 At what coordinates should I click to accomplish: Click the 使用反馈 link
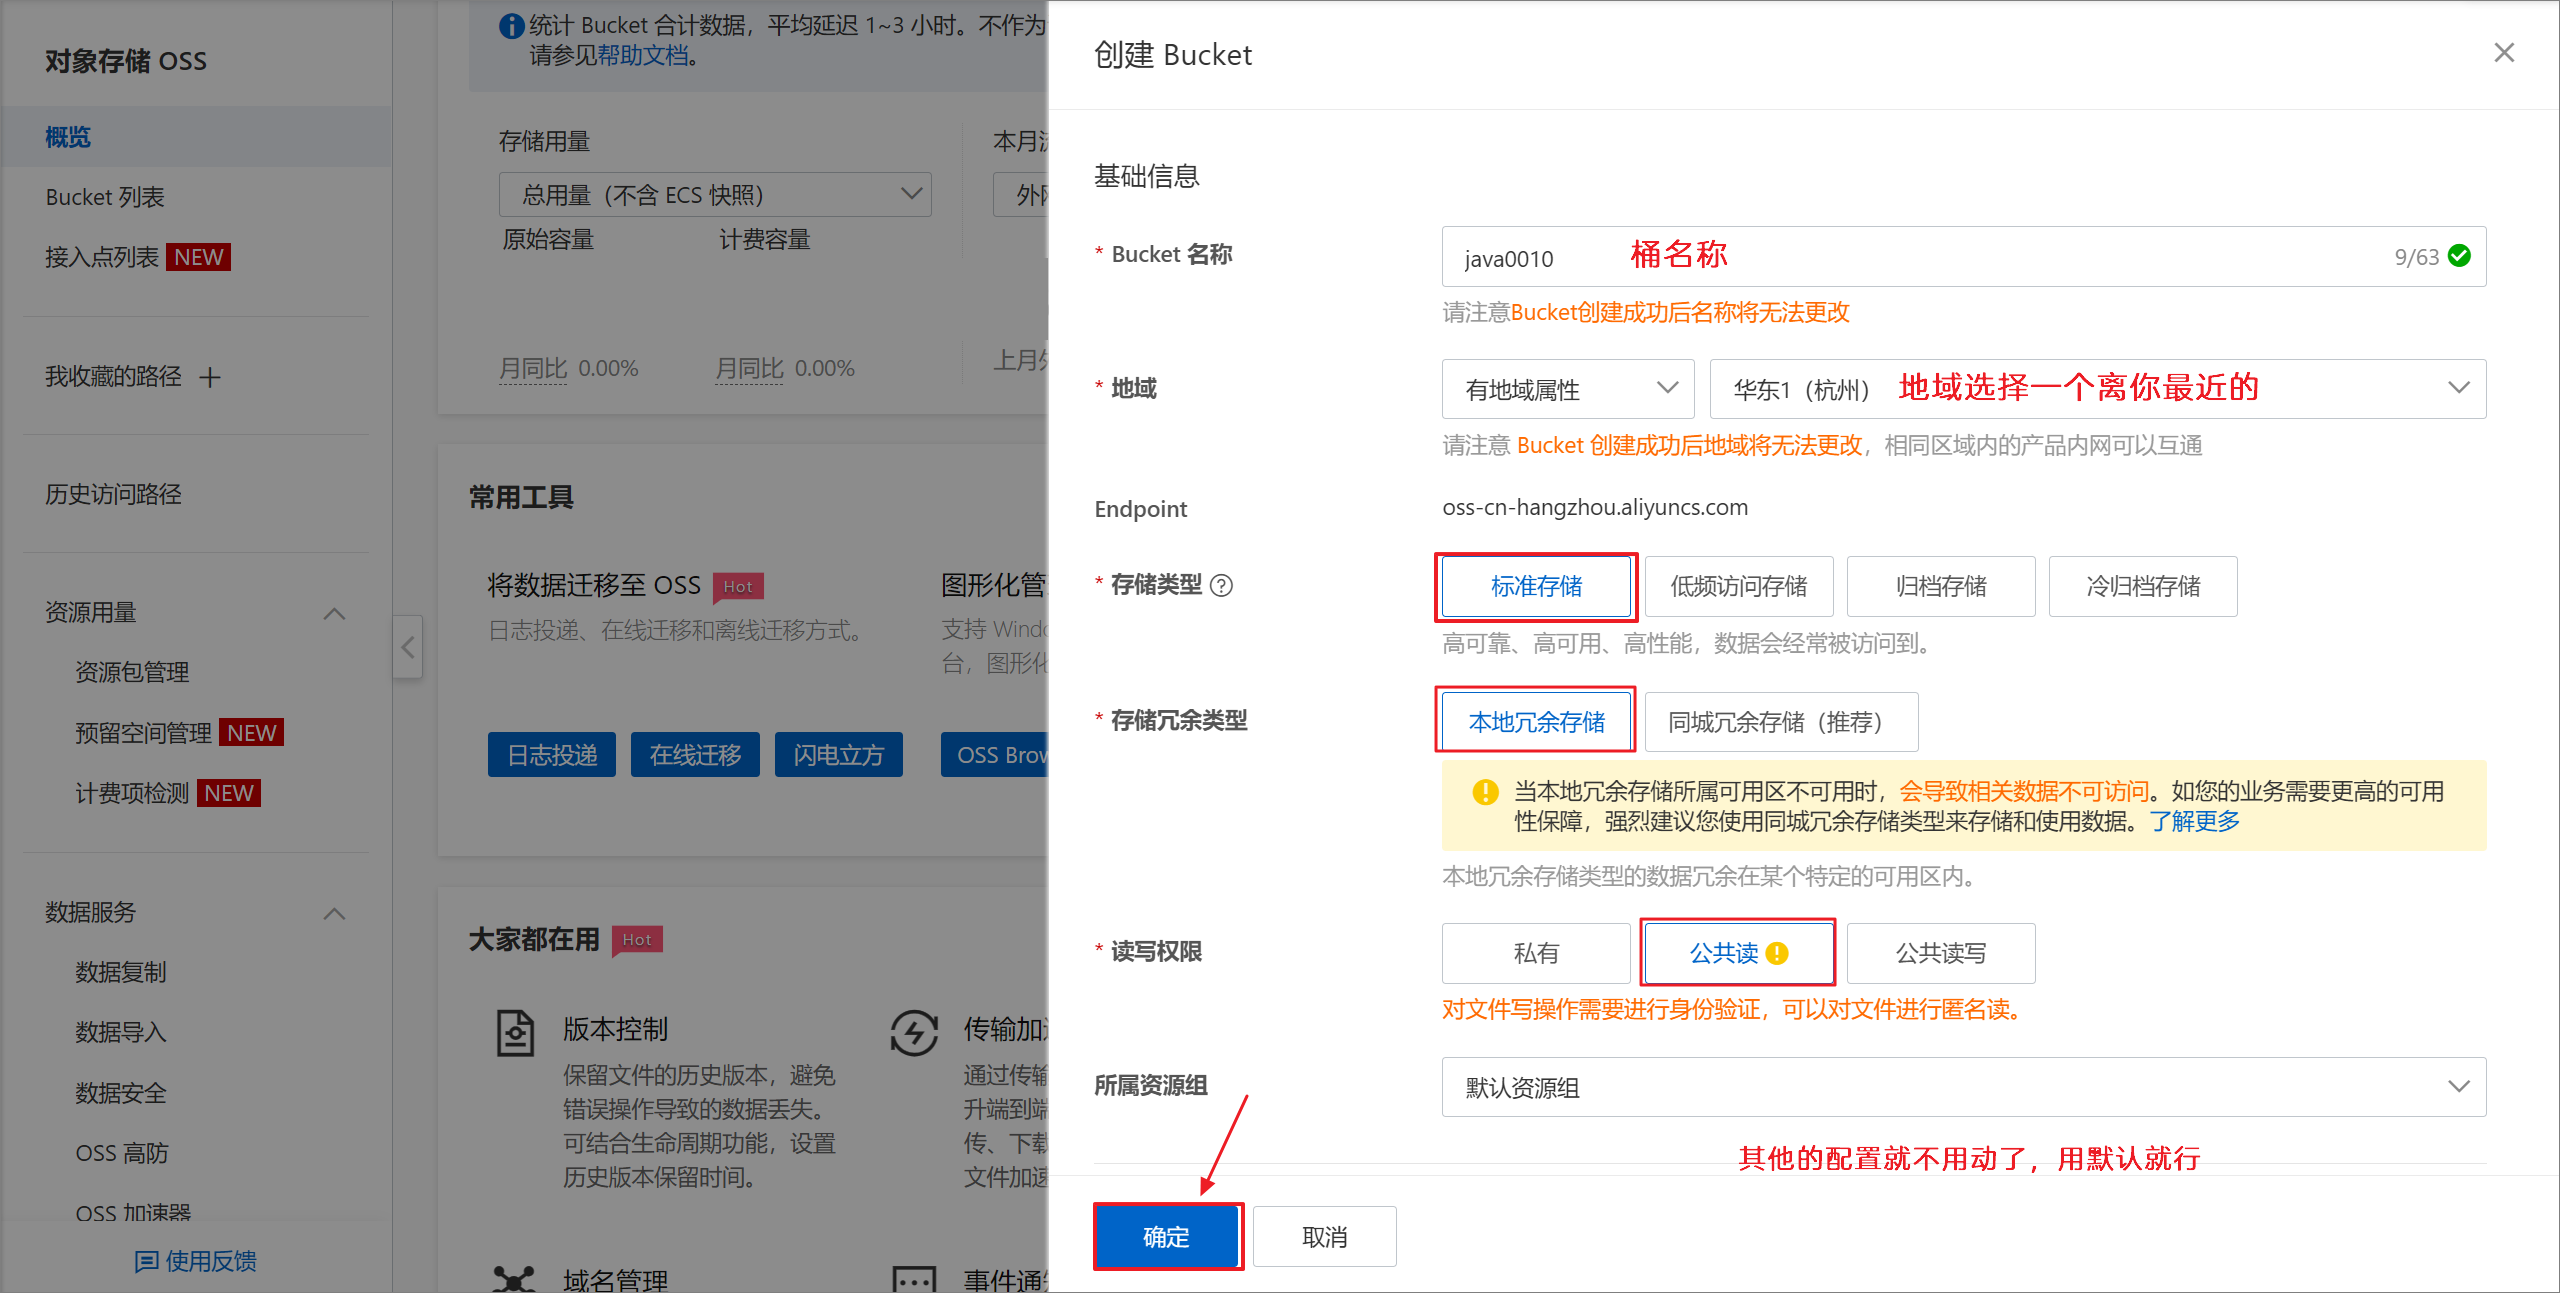click(x=211, y=1261)
